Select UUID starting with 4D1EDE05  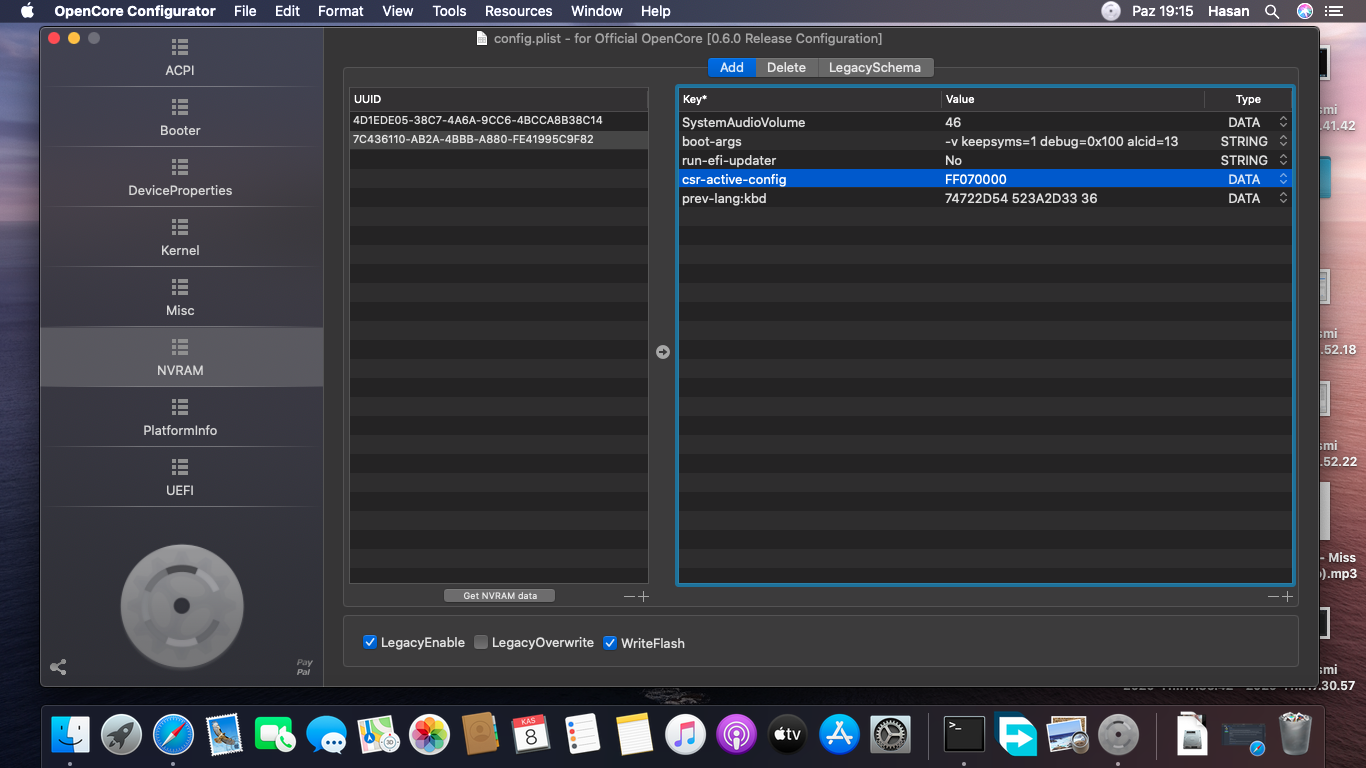coord(478,120)
